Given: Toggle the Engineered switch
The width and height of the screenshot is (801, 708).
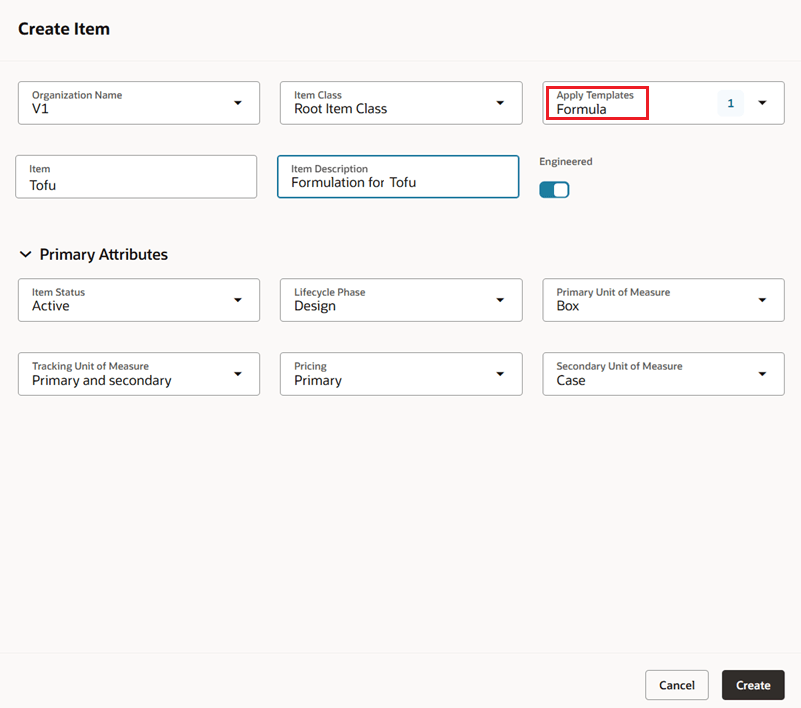Looking at the screenshot, I should tap(554, 190).
